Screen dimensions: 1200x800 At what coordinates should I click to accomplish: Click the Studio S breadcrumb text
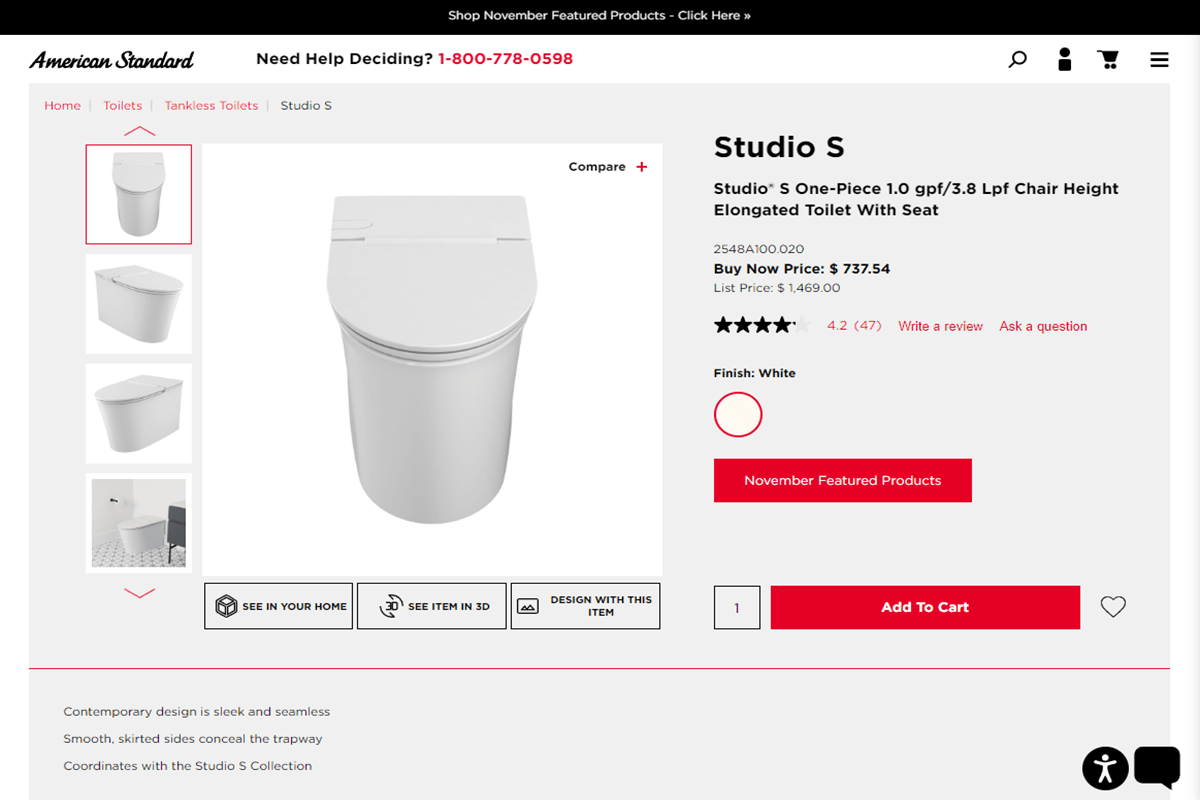click(x=306, y=106)
